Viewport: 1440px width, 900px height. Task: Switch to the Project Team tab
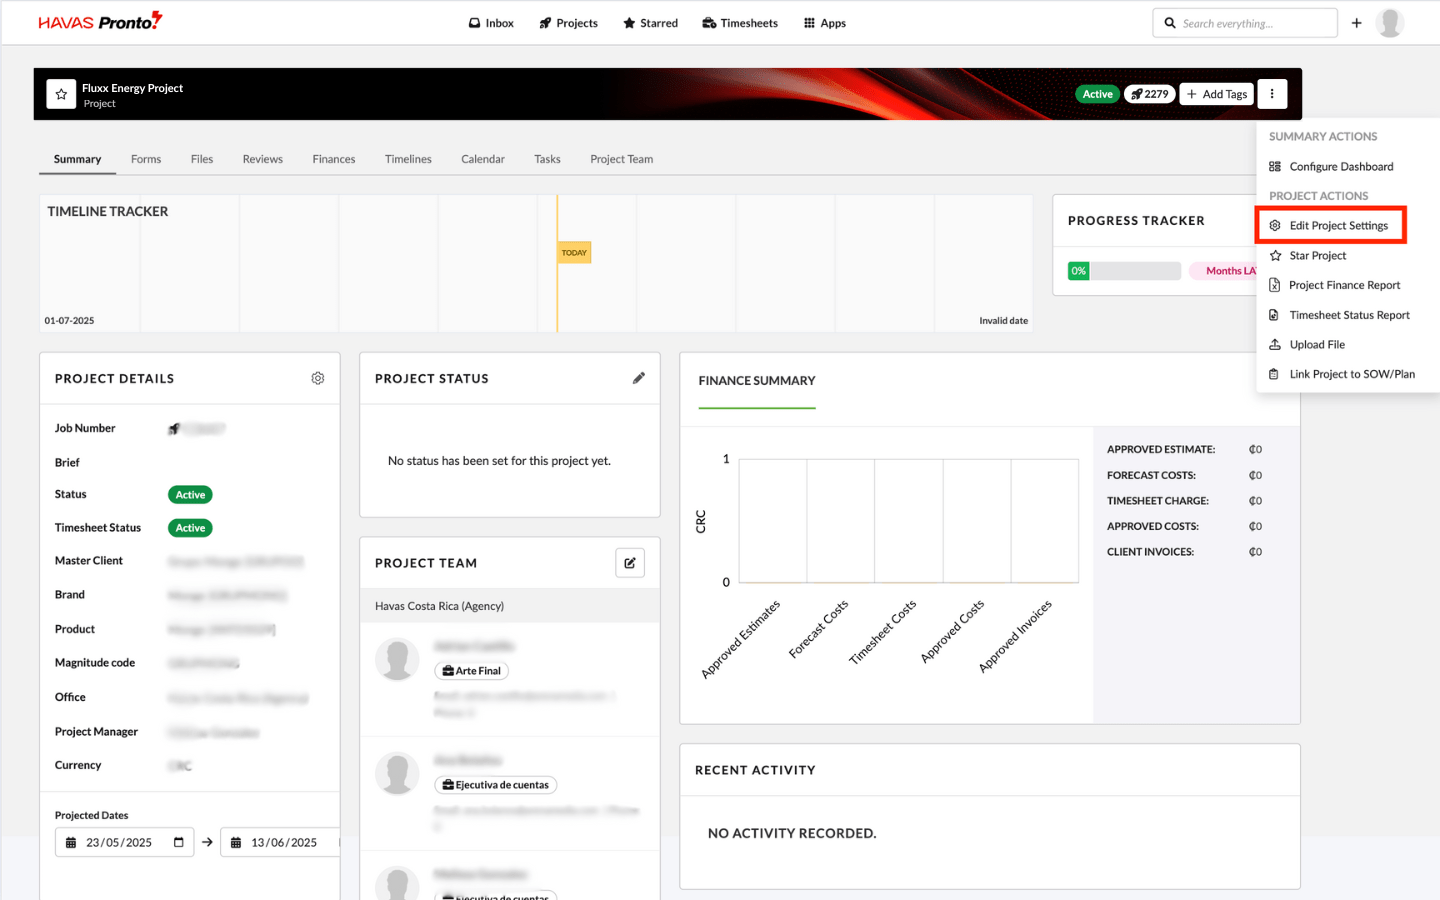click(x=621, y=159)
